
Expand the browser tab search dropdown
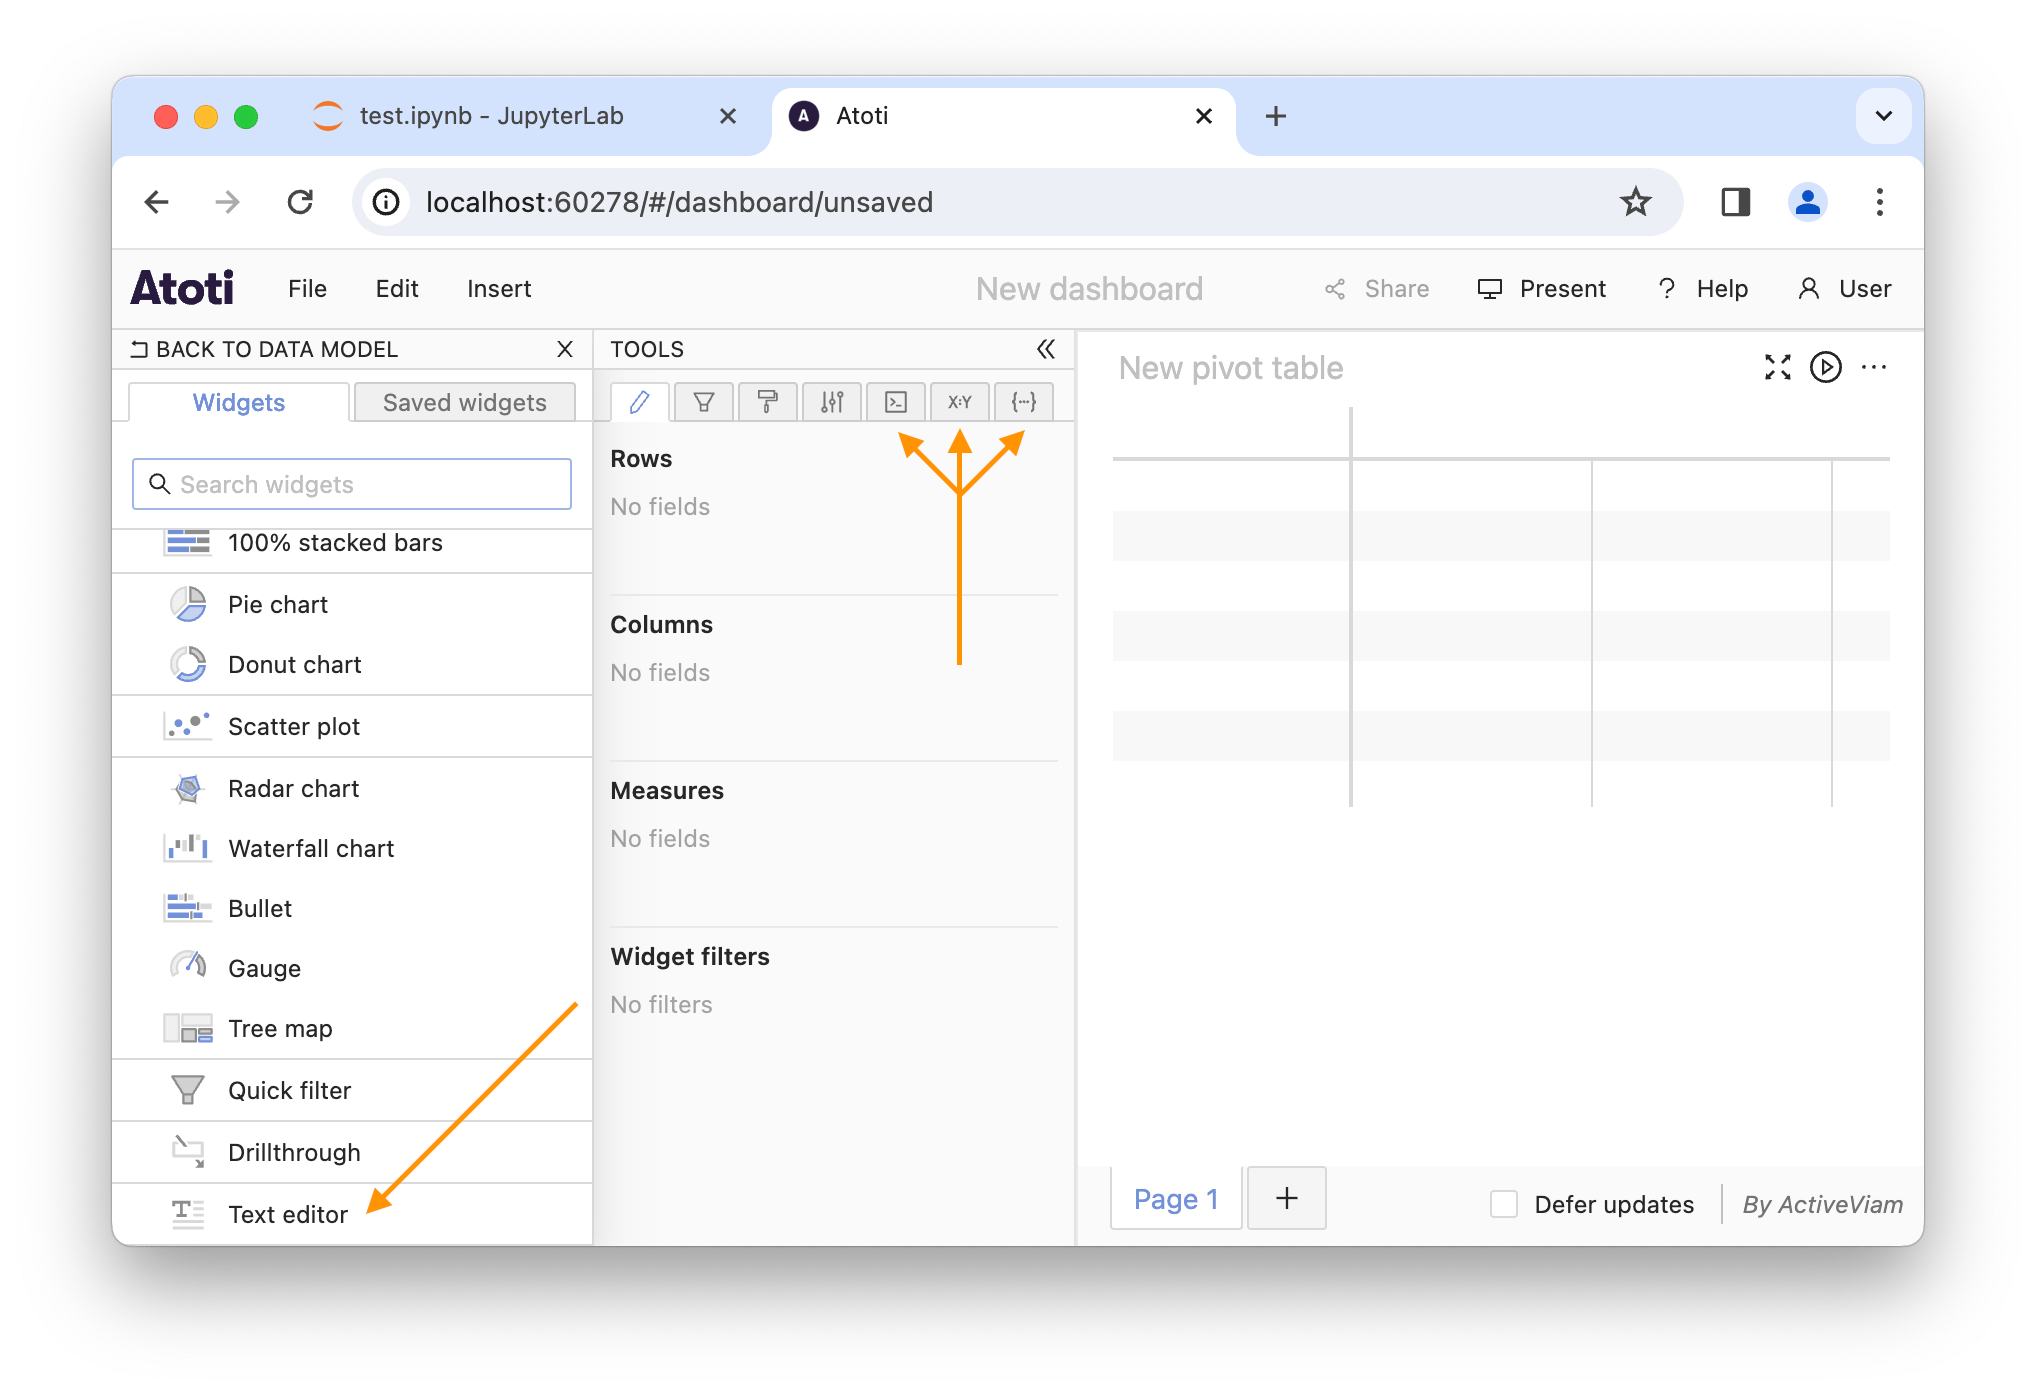pos(1883,116)
